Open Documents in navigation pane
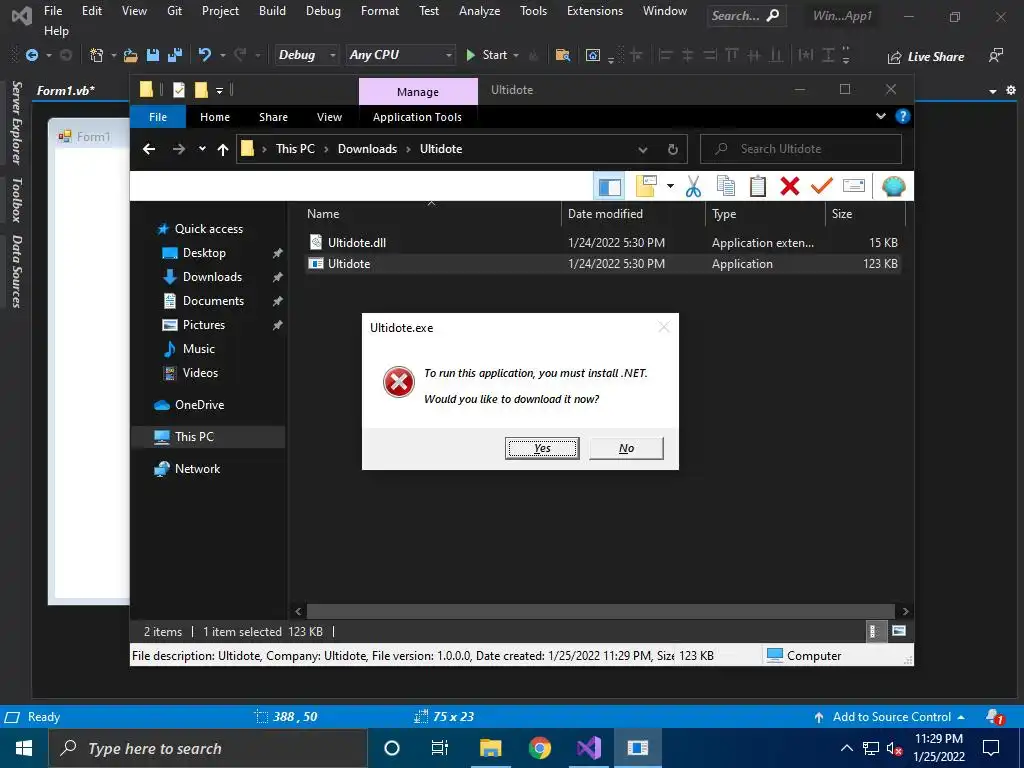This screenshot has height=768, width=1024. tap(213, 301)
